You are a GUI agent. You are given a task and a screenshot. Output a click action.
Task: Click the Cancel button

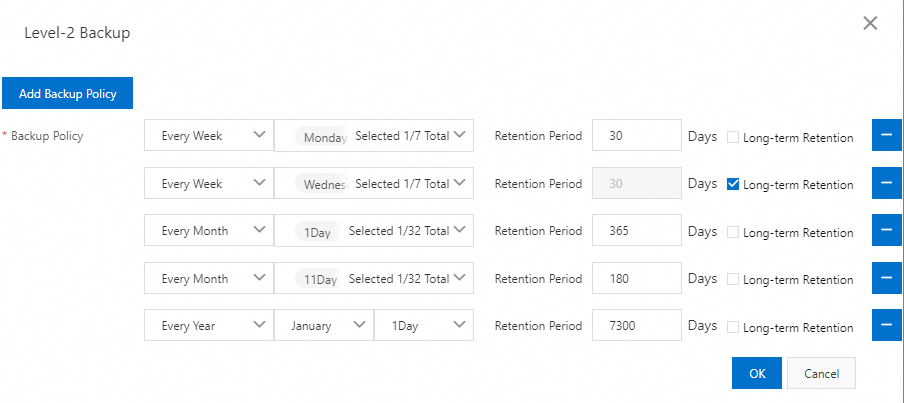pyautogui.click(x=821, y=373)
